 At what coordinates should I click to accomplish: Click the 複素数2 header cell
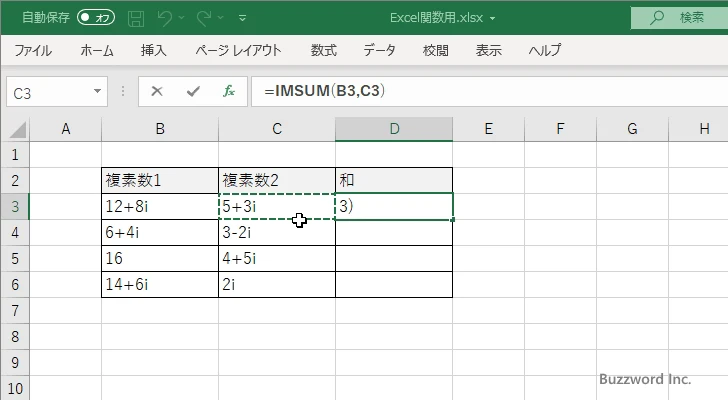point(277,181)
